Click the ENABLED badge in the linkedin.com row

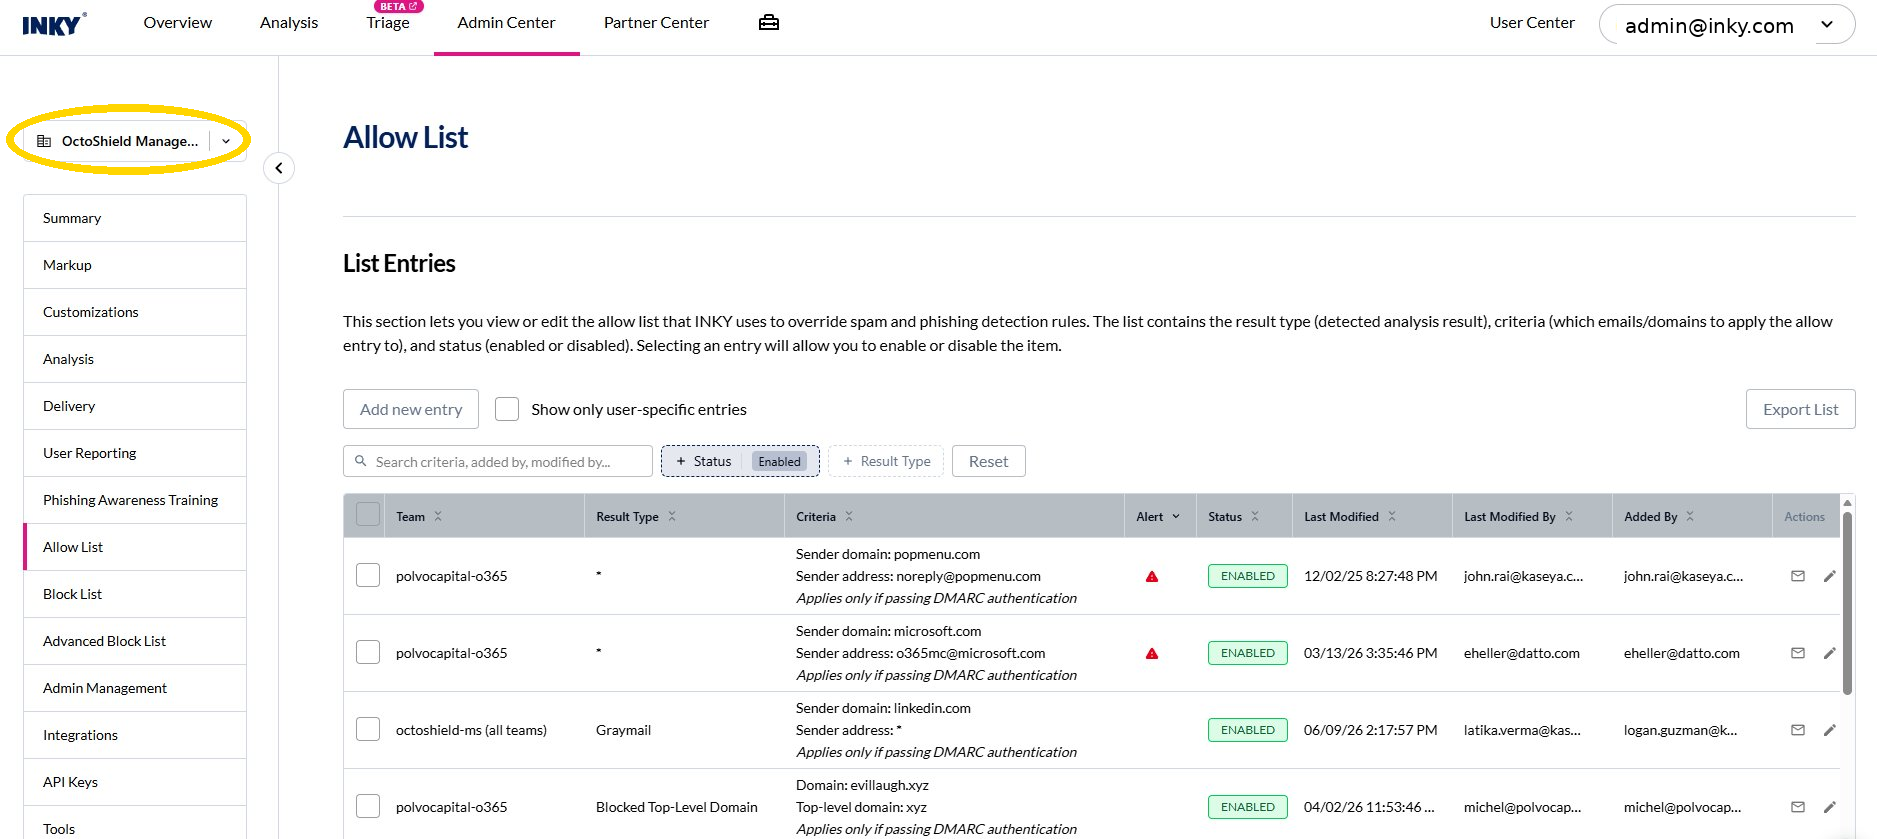[1247, 730]
